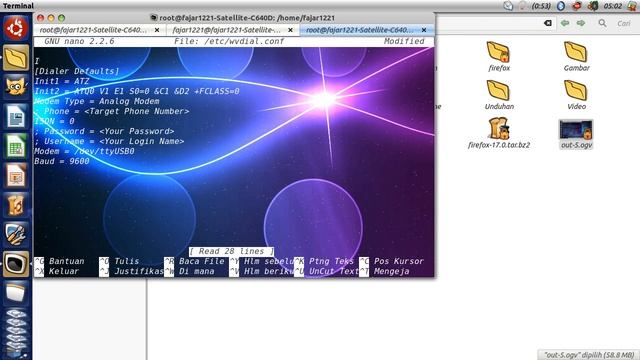Open the session user menu icon

(632, 6)
